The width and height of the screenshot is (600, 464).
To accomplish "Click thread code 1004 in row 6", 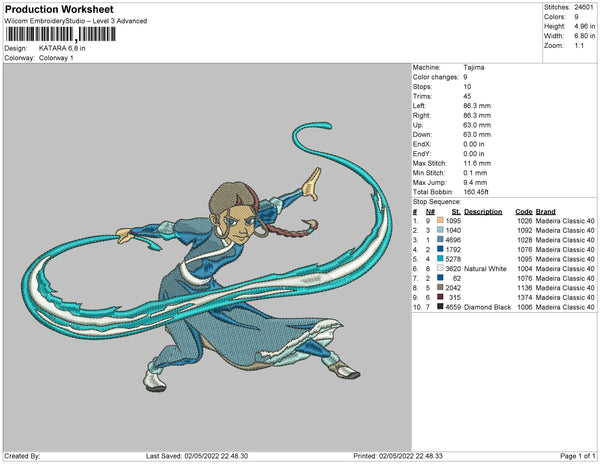I will pos(525,269).
